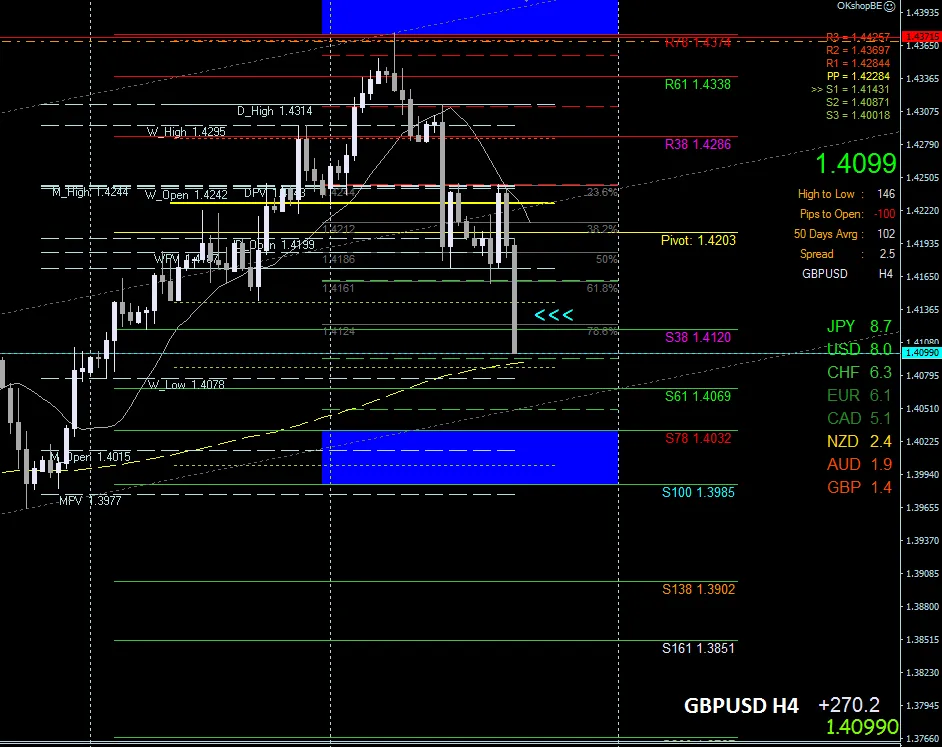The image size is (942, 747).
Task: Click the EUR 6.1 strength row
Action: pyautogui.click(x=859, y=395)
